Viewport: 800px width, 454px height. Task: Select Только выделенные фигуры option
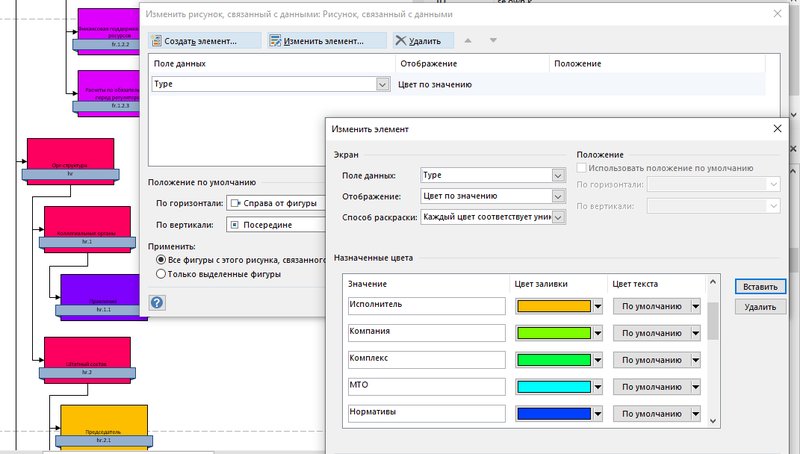coord(161,274)
